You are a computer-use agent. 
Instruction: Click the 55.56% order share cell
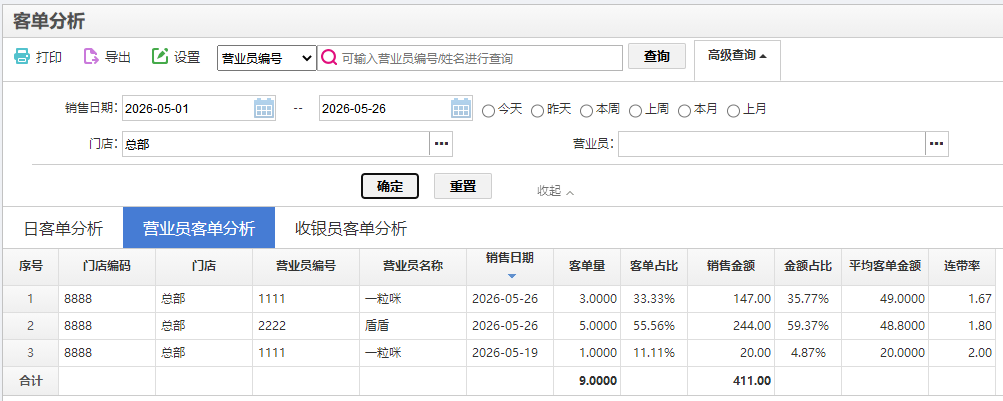tap(654, 326)
